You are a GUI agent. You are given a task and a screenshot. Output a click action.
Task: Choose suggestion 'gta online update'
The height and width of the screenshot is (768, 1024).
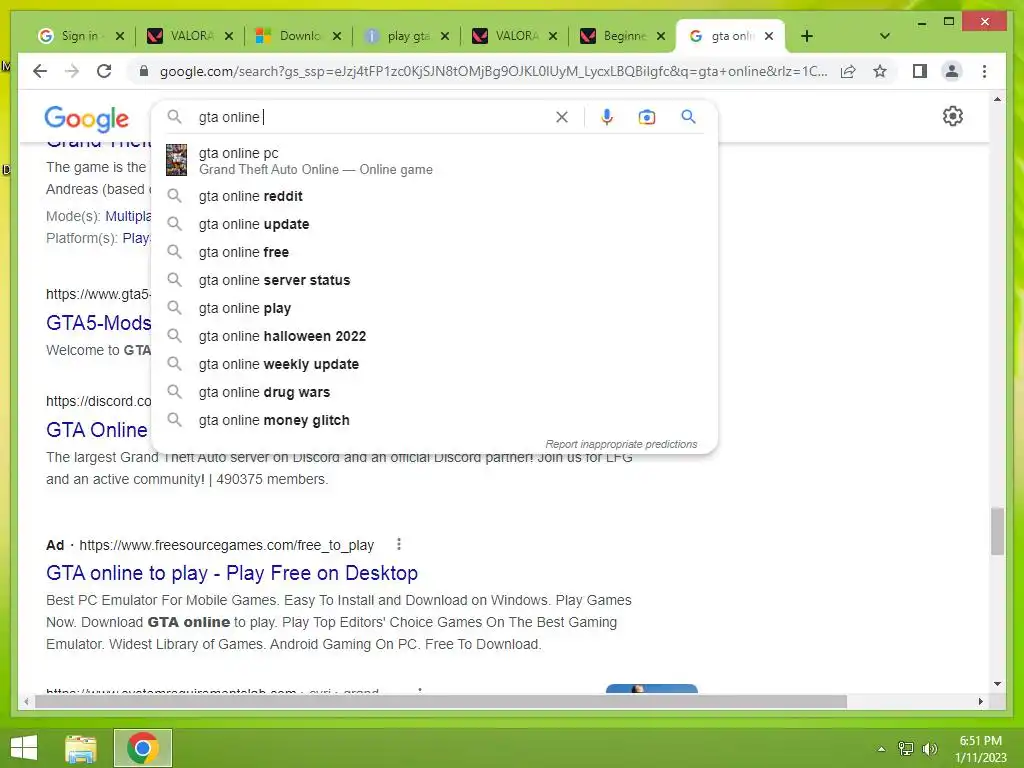434,224
